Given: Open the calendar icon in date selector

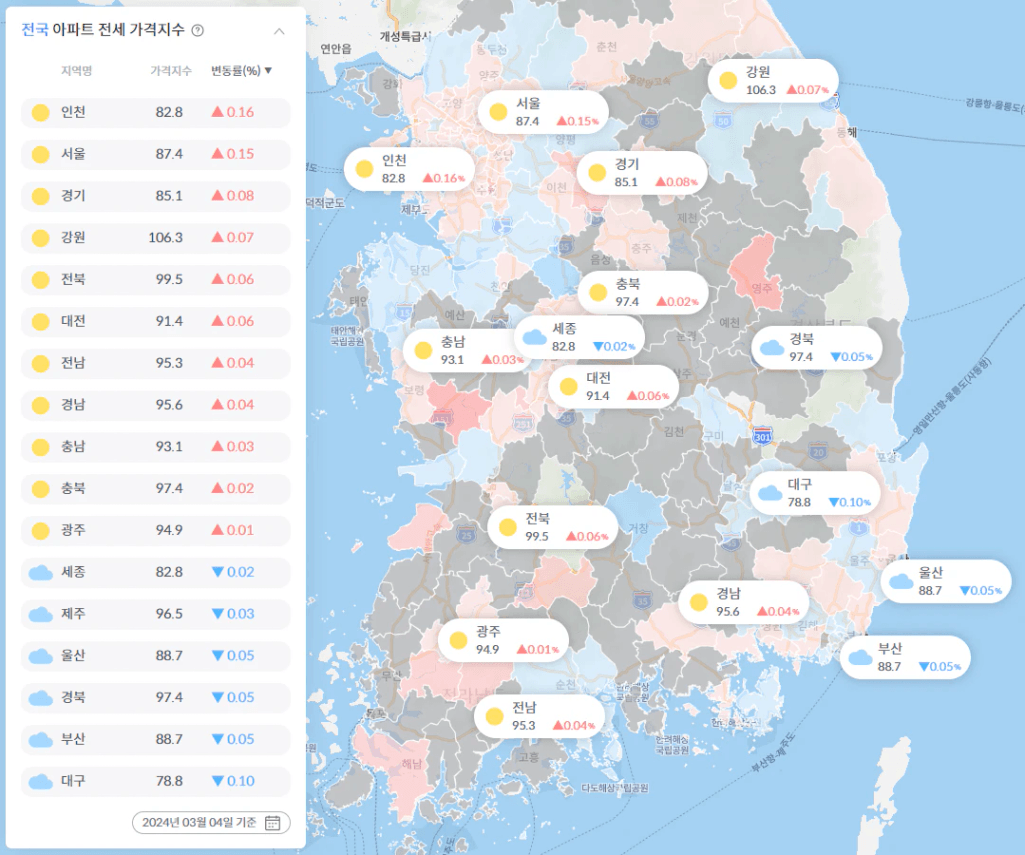Looking at the screenshot, I should click(273, 822).
